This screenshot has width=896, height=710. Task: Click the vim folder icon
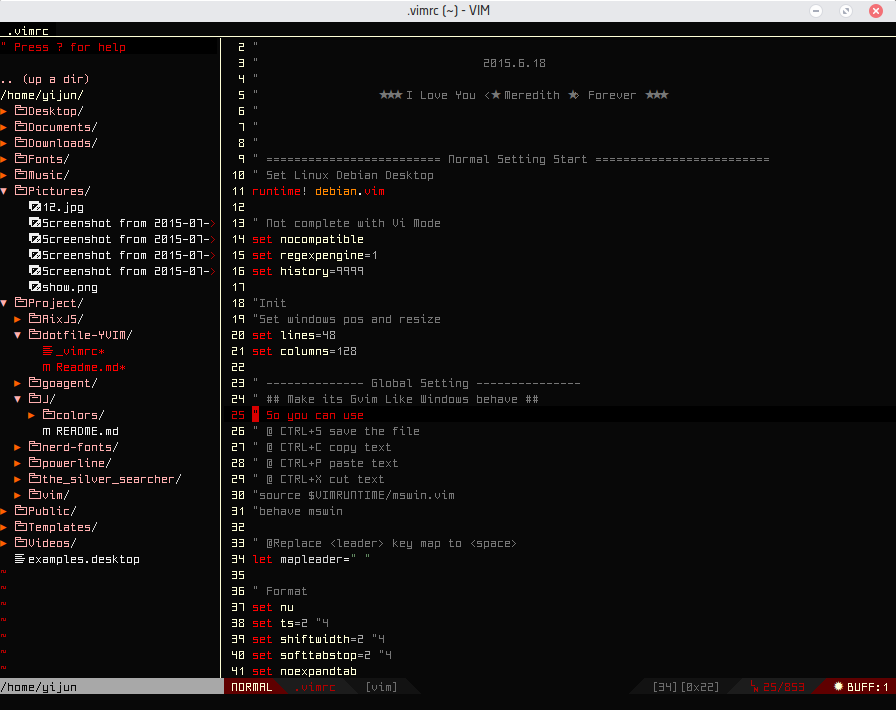tap(35, 494)
